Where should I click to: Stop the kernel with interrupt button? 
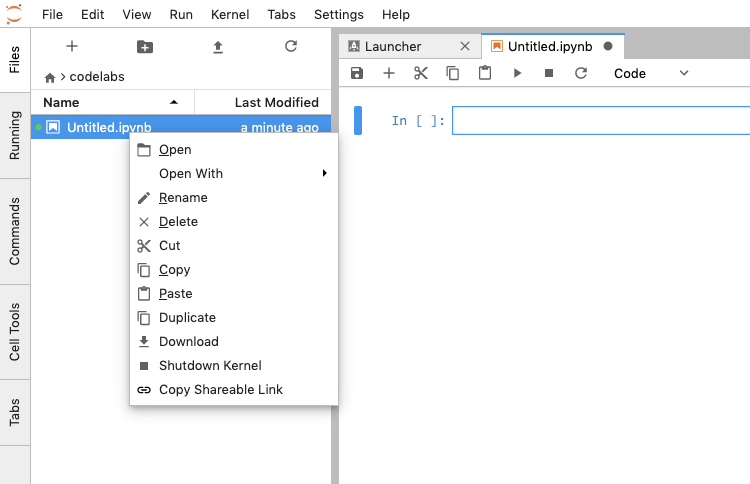549,73
